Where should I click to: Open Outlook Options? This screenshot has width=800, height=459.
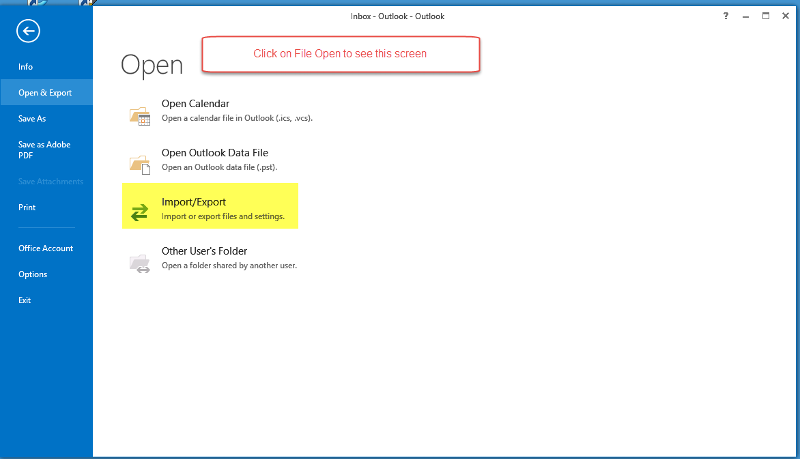[33, 274]
